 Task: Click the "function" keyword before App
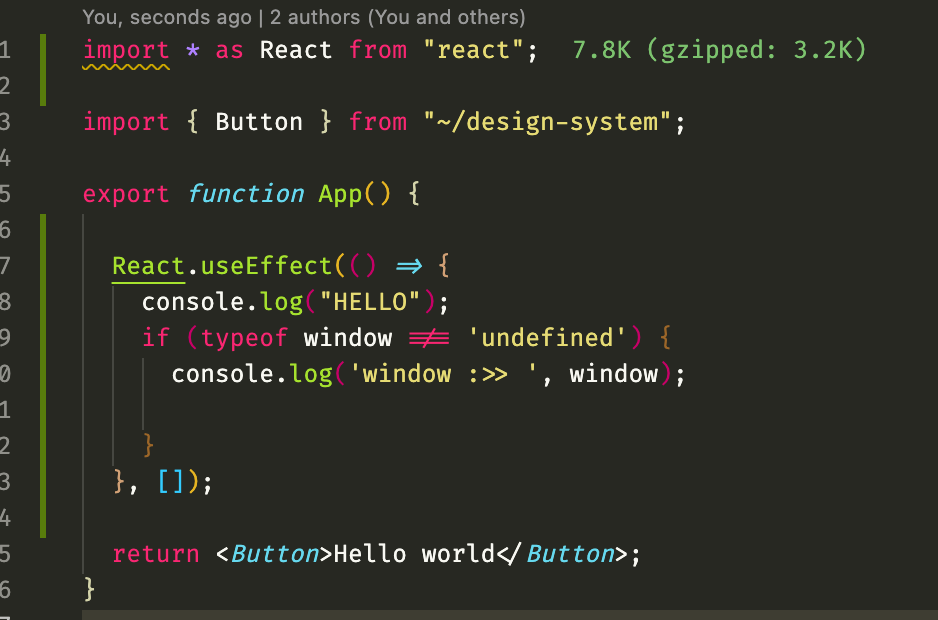[245, 194]
